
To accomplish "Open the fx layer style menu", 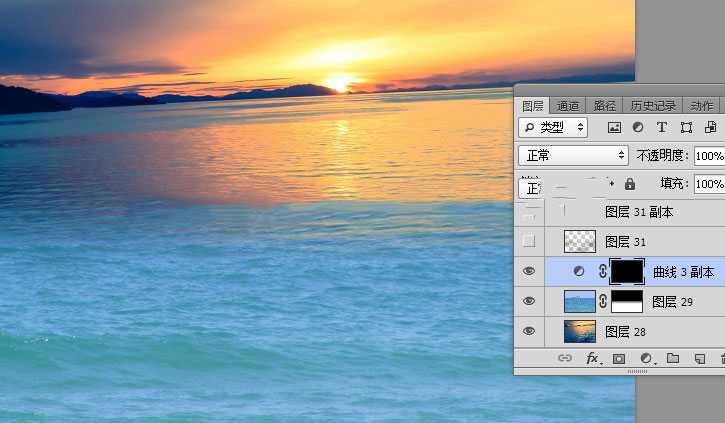I will (x=592, y=358).
